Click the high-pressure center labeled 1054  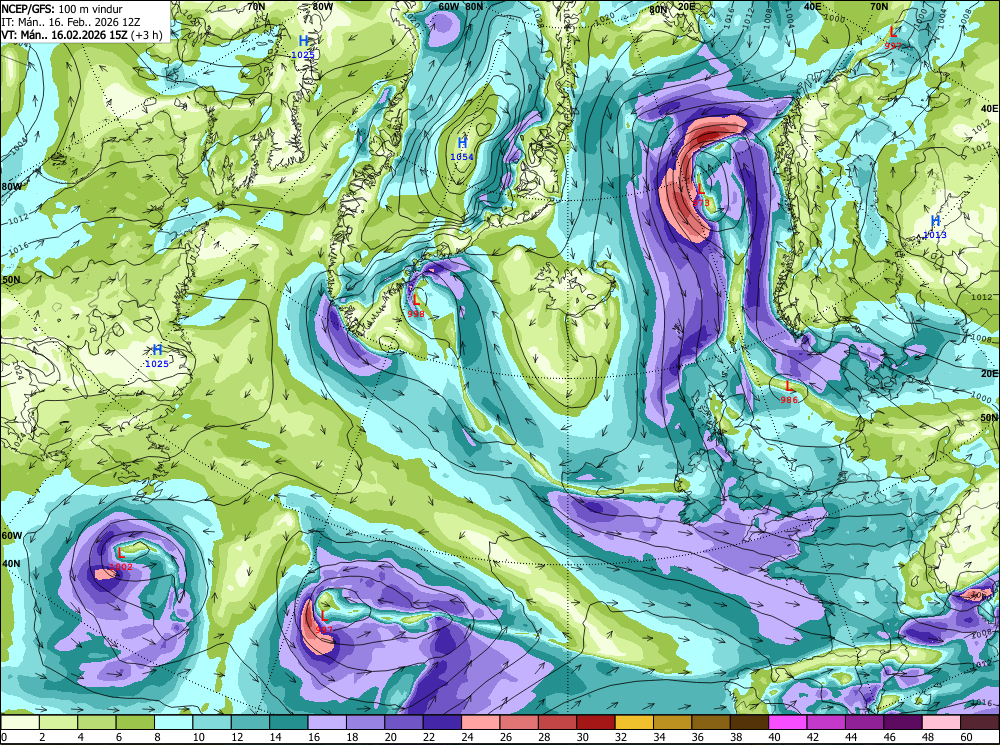tap(462, 148)
